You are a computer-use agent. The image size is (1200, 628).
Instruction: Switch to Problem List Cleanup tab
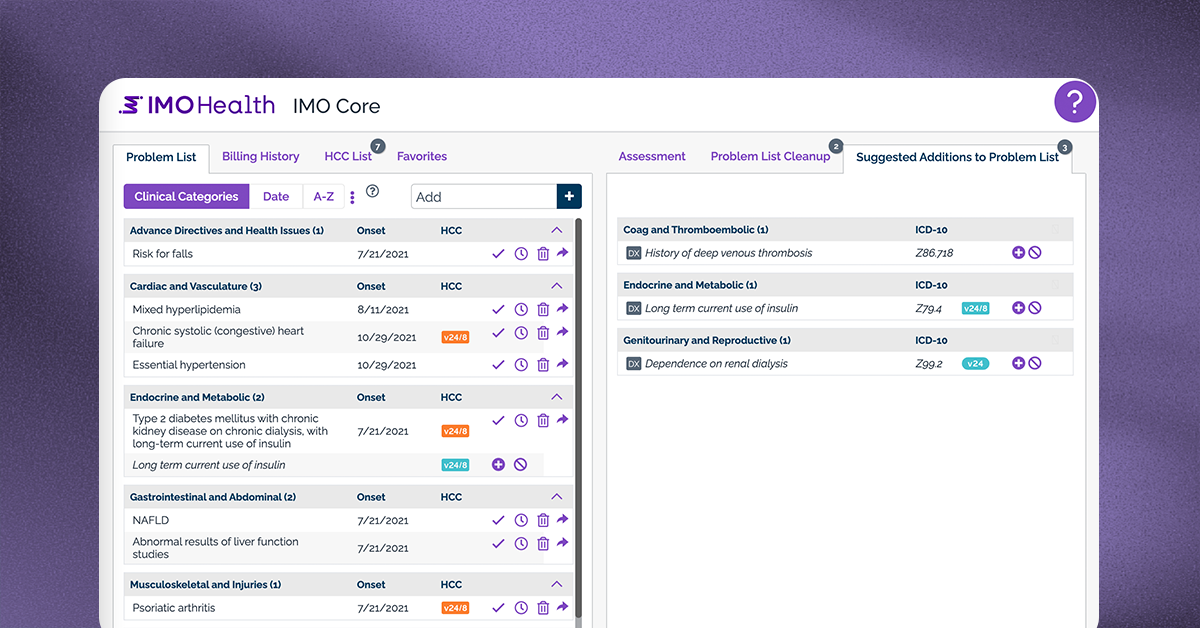[x=770, y=156]
